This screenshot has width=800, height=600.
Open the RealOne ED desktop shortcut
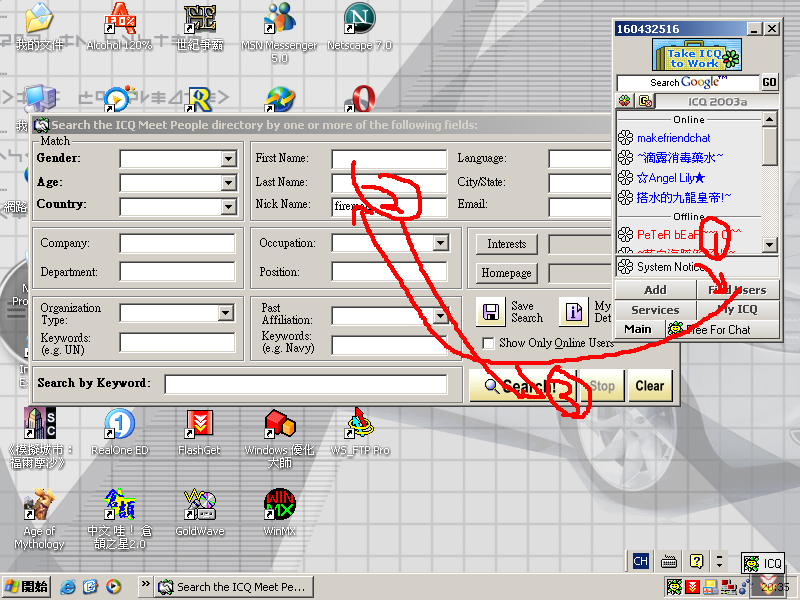tap(119, 432)
